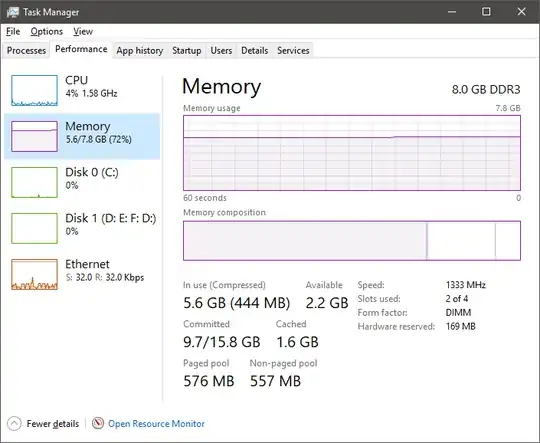Click the 'Disk 1 (D: E: F: D:)' label

pos(111,218)
